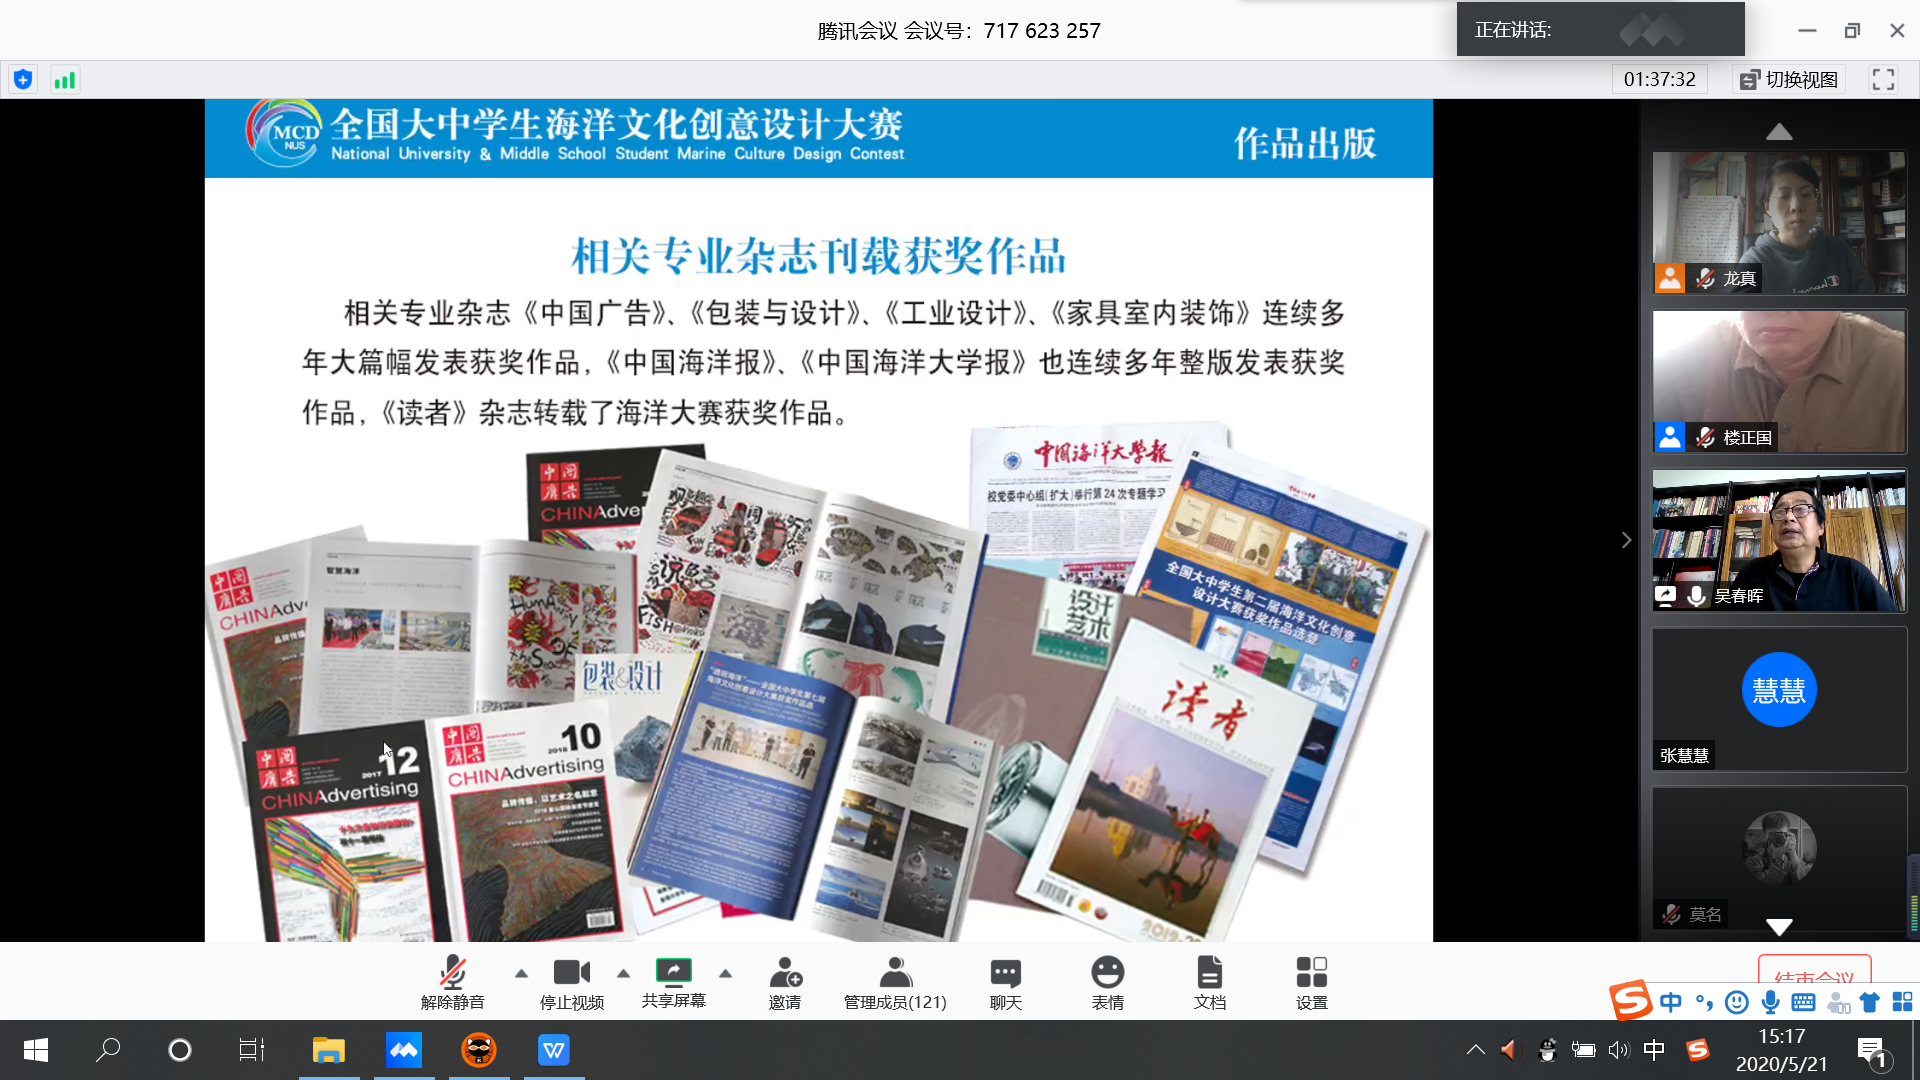The width and height of the screenshot is (1920, 1080).
Task: Expand video options arrow next to 停止视频
Action: pyautogui.click(x=623, y=973)
